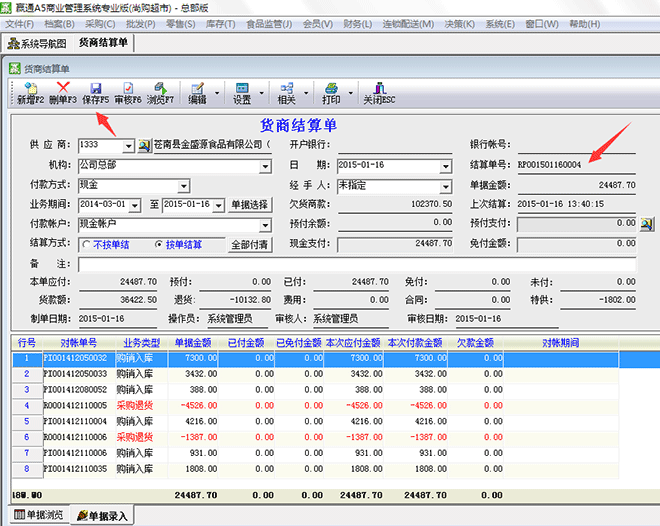Expand the 打印 toolbar dropdown arrow
The height and width of the screenshot is (526, 660).
pyautogui.click(x=351, y=93)
